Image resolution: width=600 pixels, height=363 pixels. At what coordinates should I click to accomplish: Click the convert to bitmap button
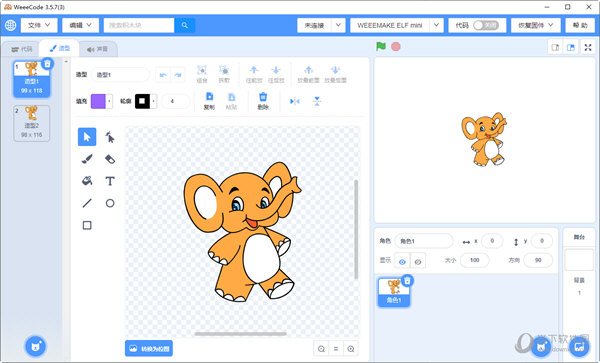(x=149, y=348)
